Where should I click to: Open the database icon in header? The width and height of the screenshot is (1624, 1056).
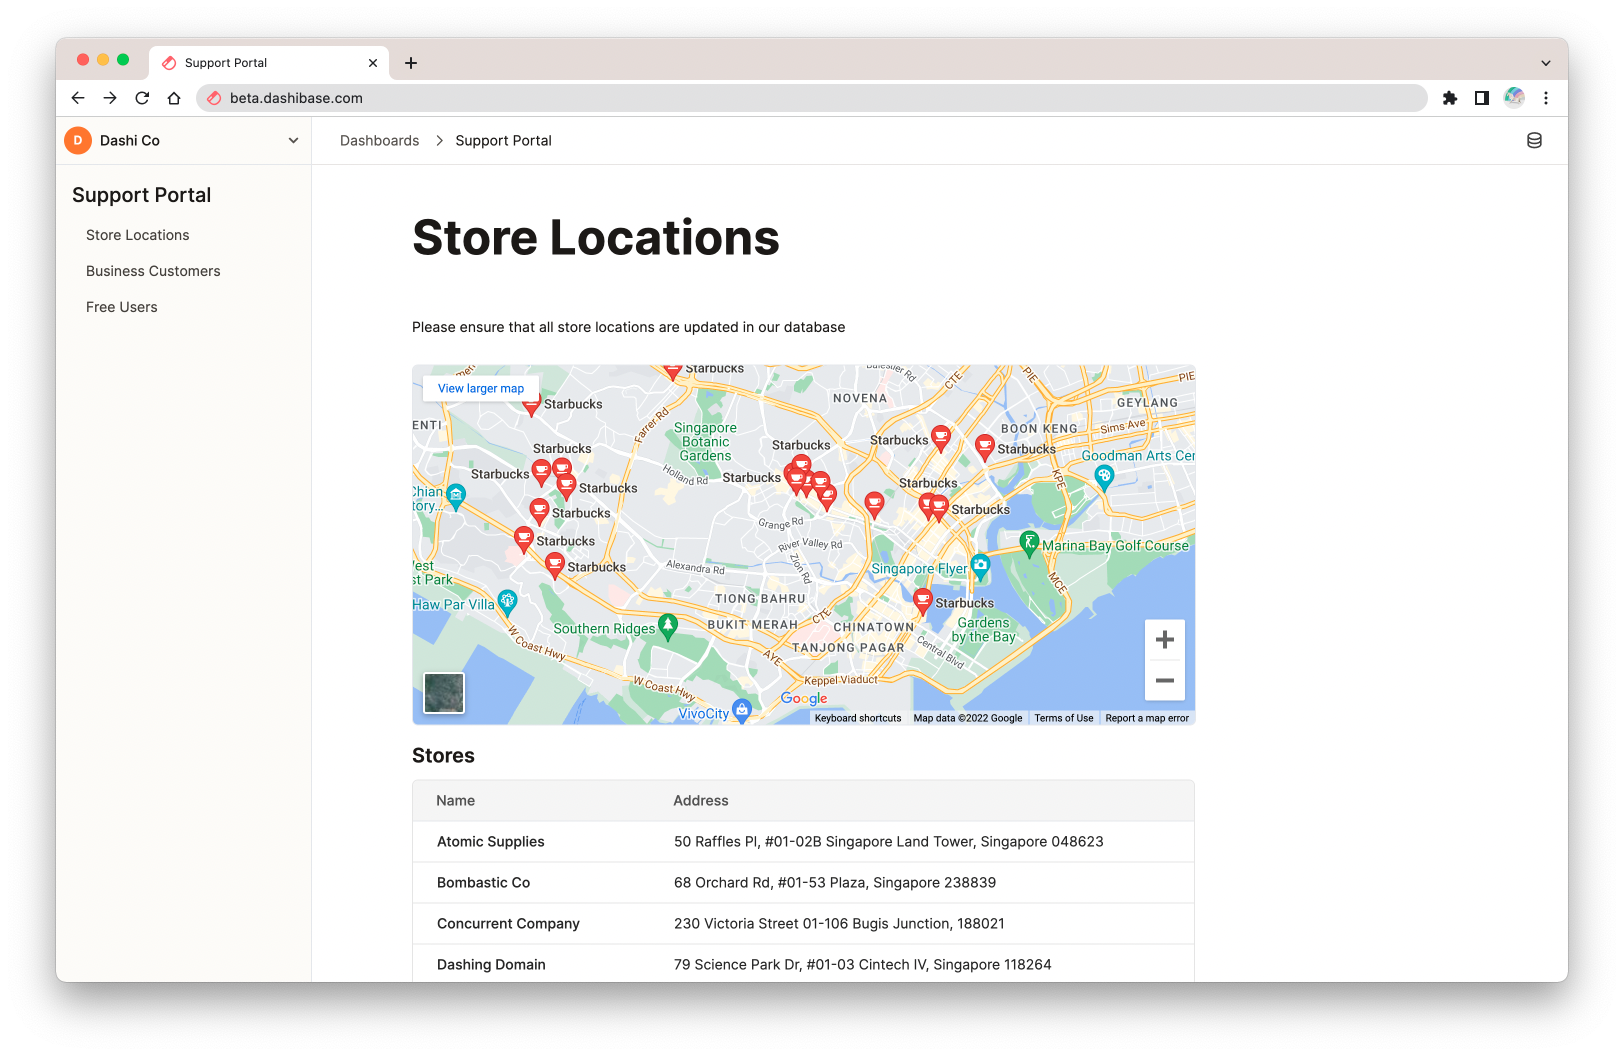tap(1534, 141)
